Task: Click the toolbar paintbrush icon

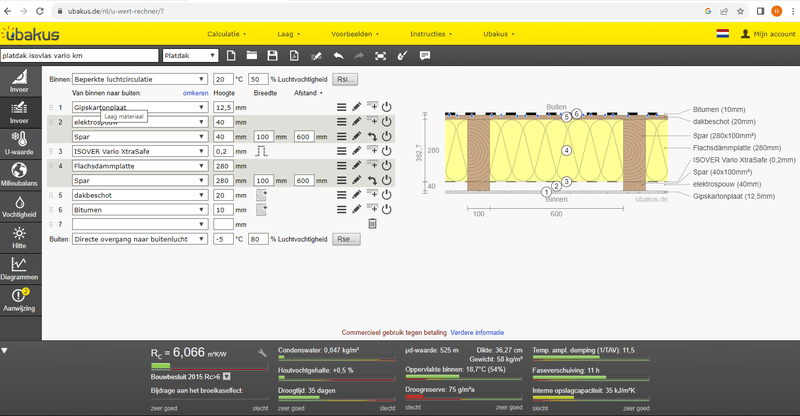Action: click(x=403, y=56)
